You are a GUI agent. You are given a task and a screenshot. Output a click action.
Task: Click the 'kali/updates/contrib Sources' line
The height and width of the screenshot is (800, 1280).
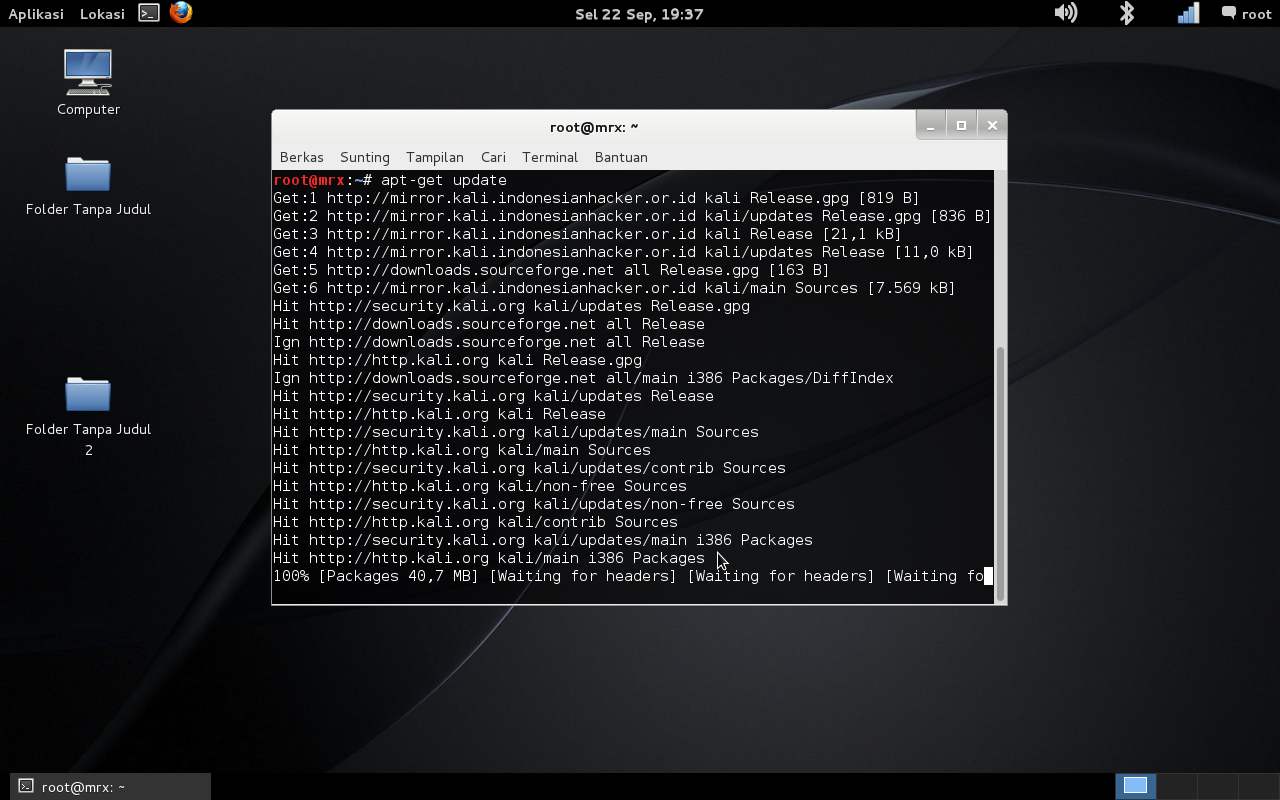[529, 468]
